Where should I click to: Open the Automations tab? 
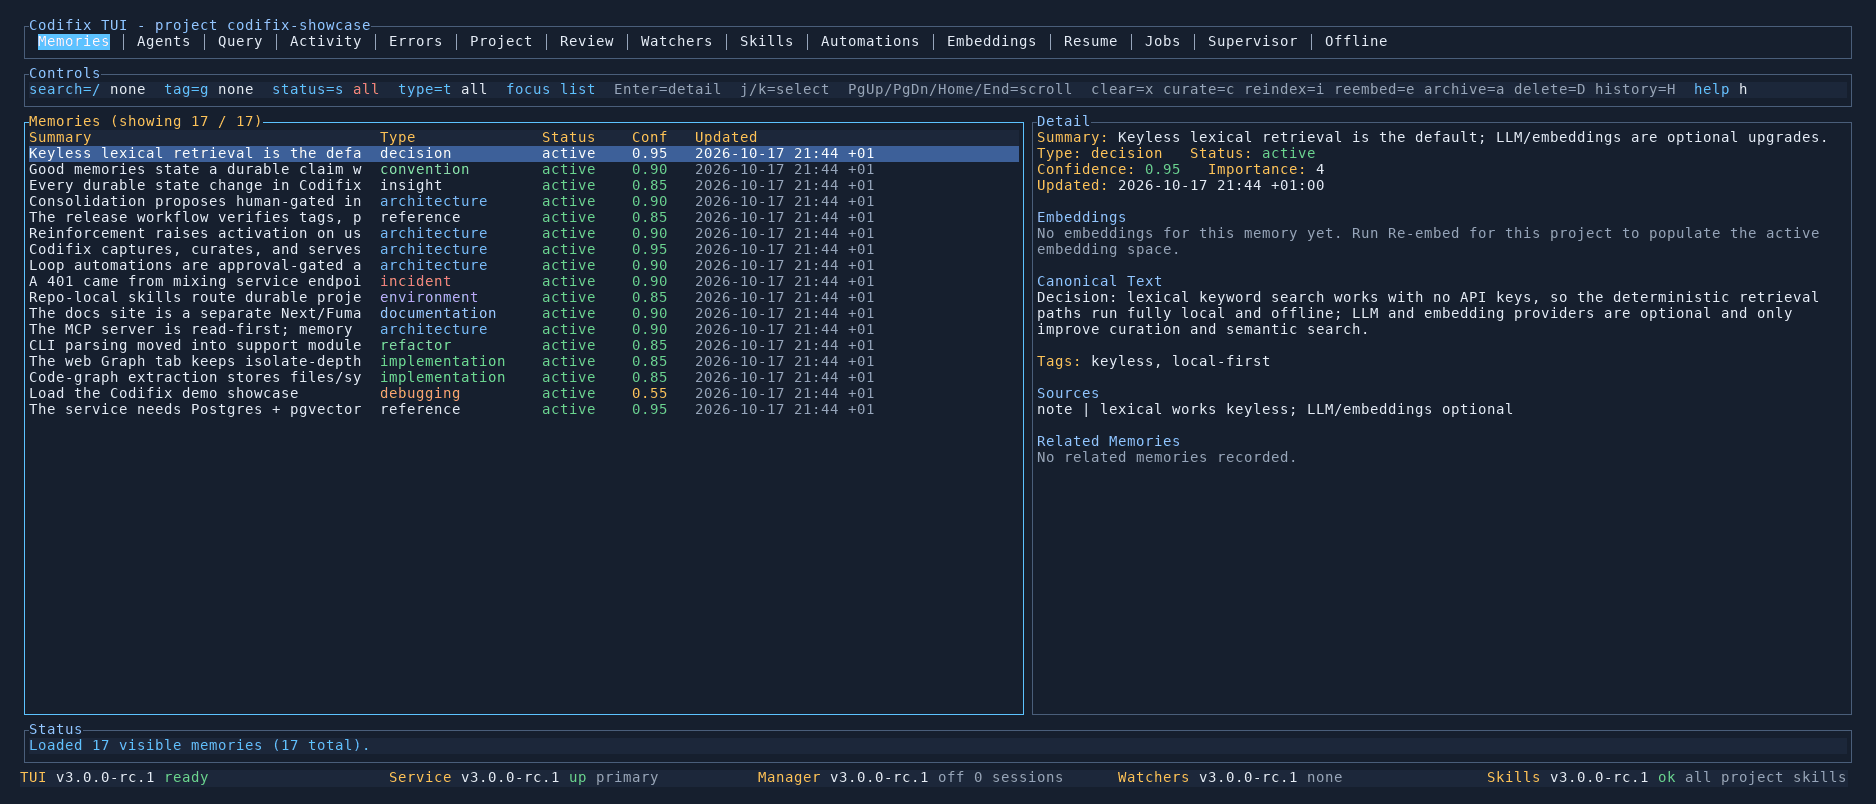(x=870, y=42)
